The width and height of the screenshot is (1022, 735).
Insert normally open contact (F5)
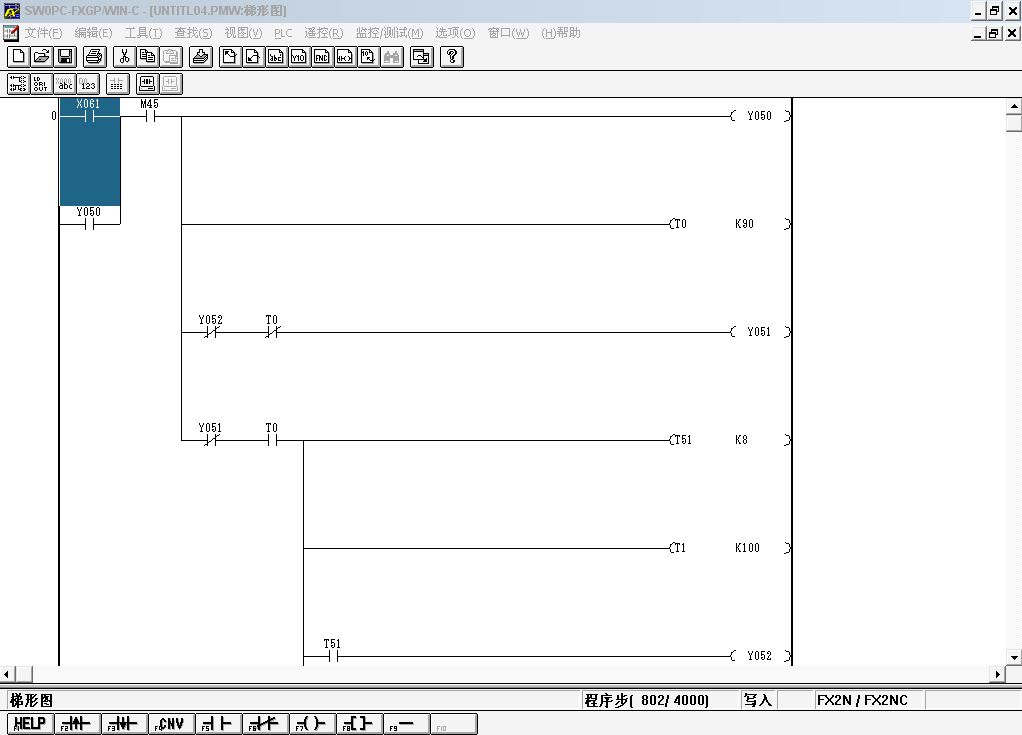[218, 724]
